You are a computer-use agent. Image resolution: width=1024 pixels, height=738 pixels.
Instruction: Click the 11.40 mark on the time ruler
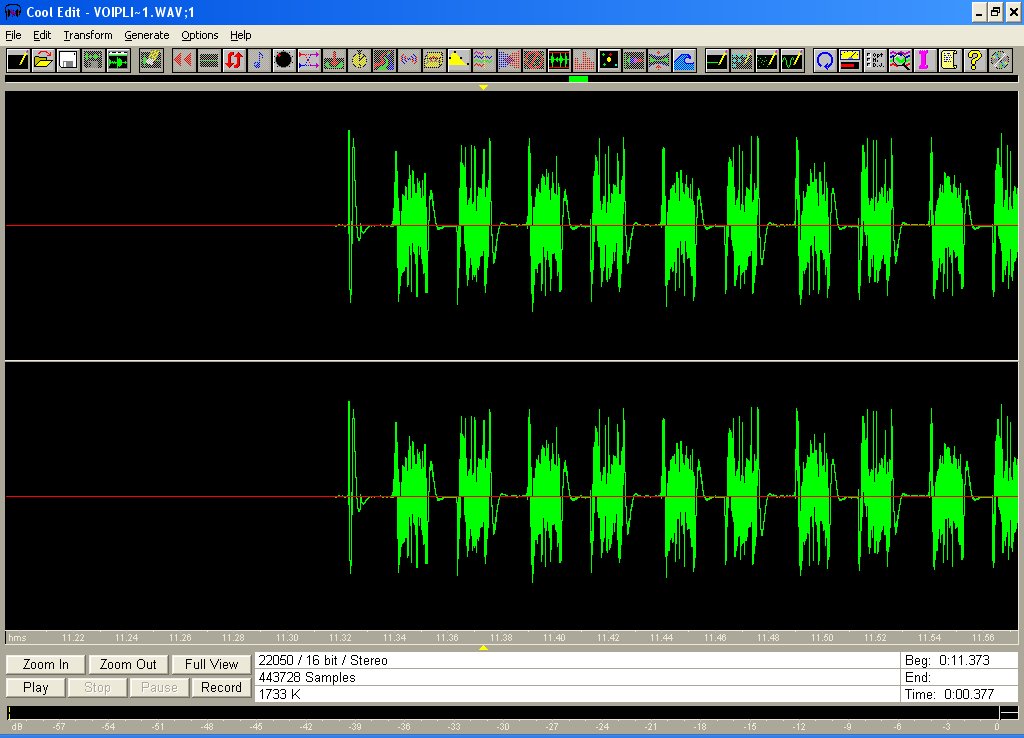554,637
